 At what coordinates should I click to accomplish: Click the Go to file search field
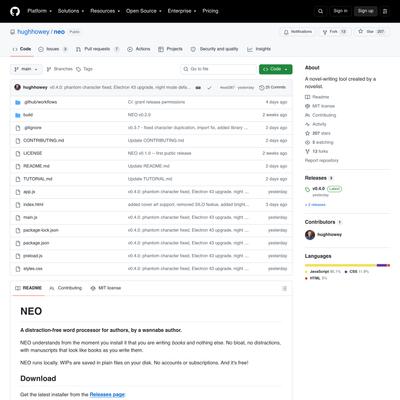click(219, 69)
